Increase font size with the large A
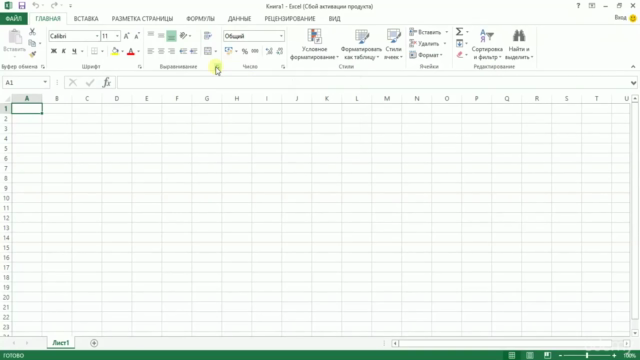This screenshot has height=360, width=640. [x=127, y=36]
